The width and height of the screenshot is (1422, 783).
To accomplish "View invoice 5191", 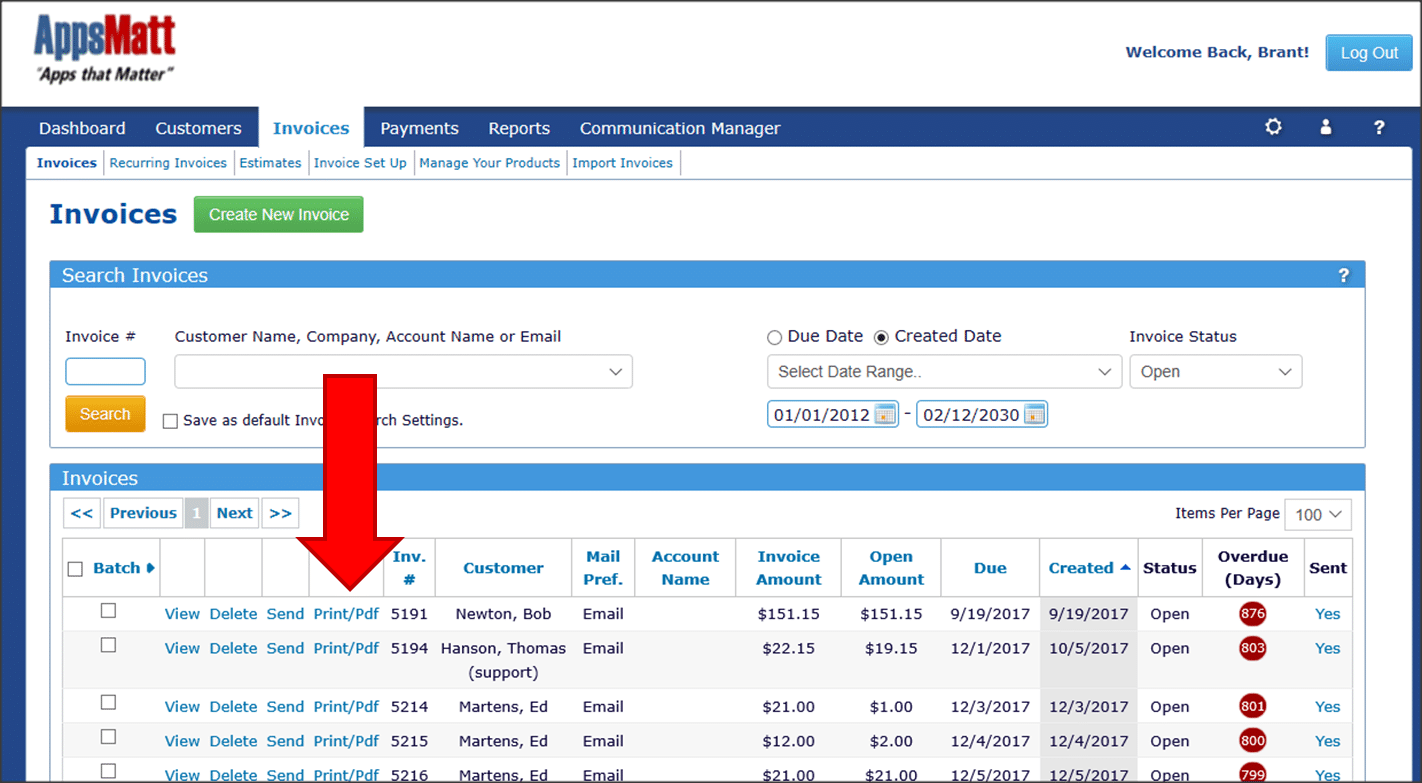I will point(182,614).
